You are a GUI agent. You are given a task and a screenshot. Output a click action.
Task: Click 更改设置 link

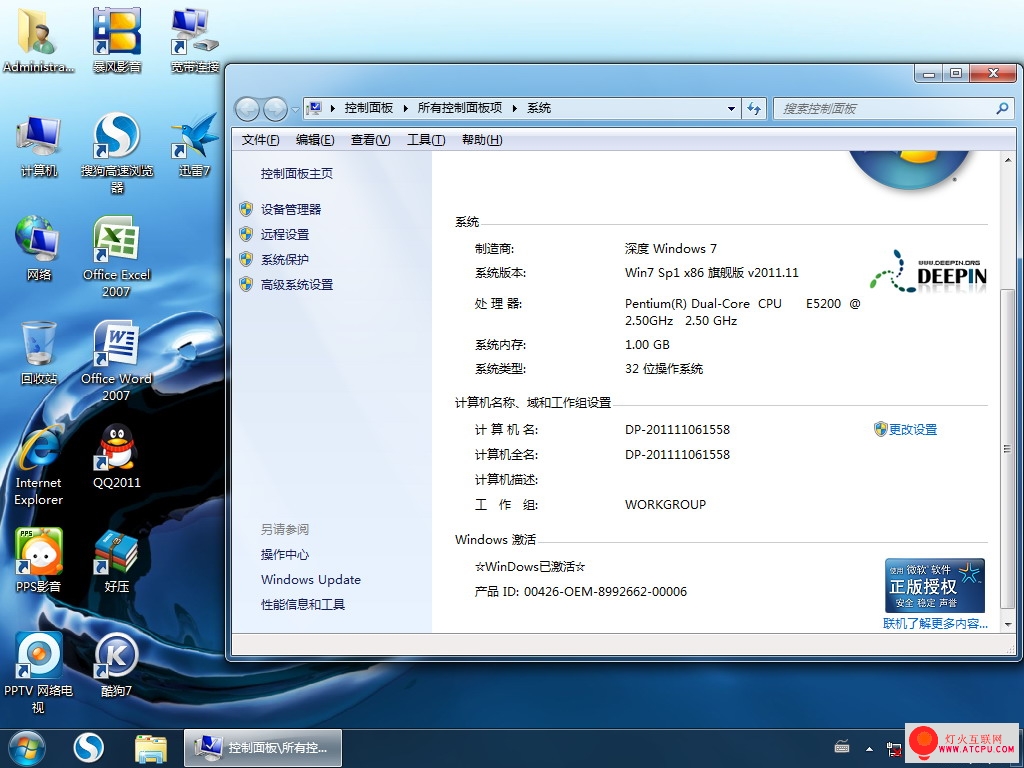click(912, 430)
